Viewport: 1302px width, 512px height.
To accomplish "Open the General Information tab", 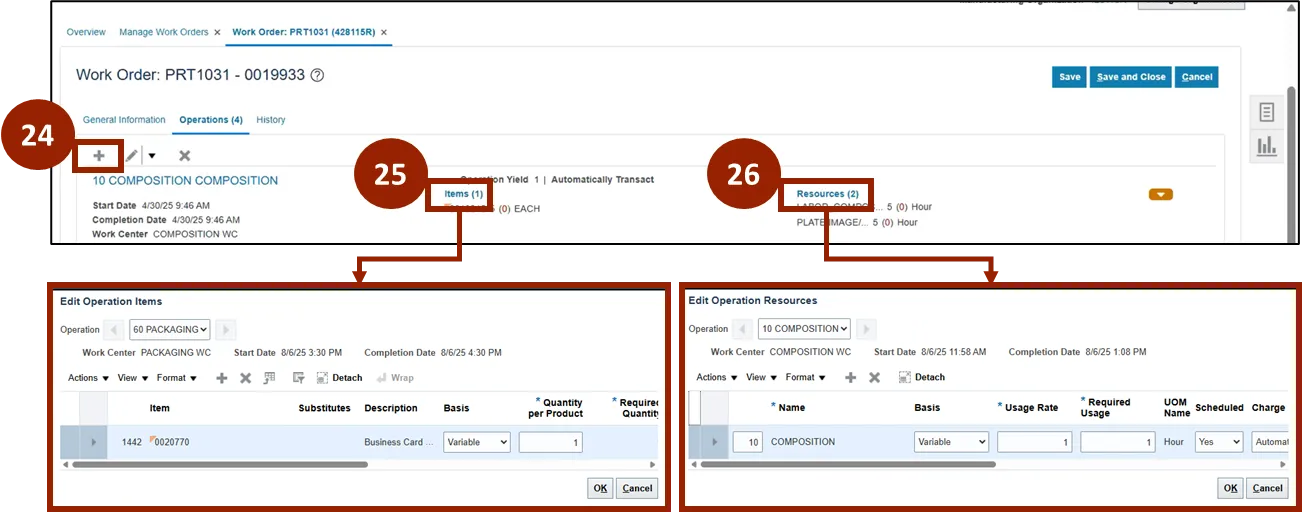I will (x=124, y=120).
